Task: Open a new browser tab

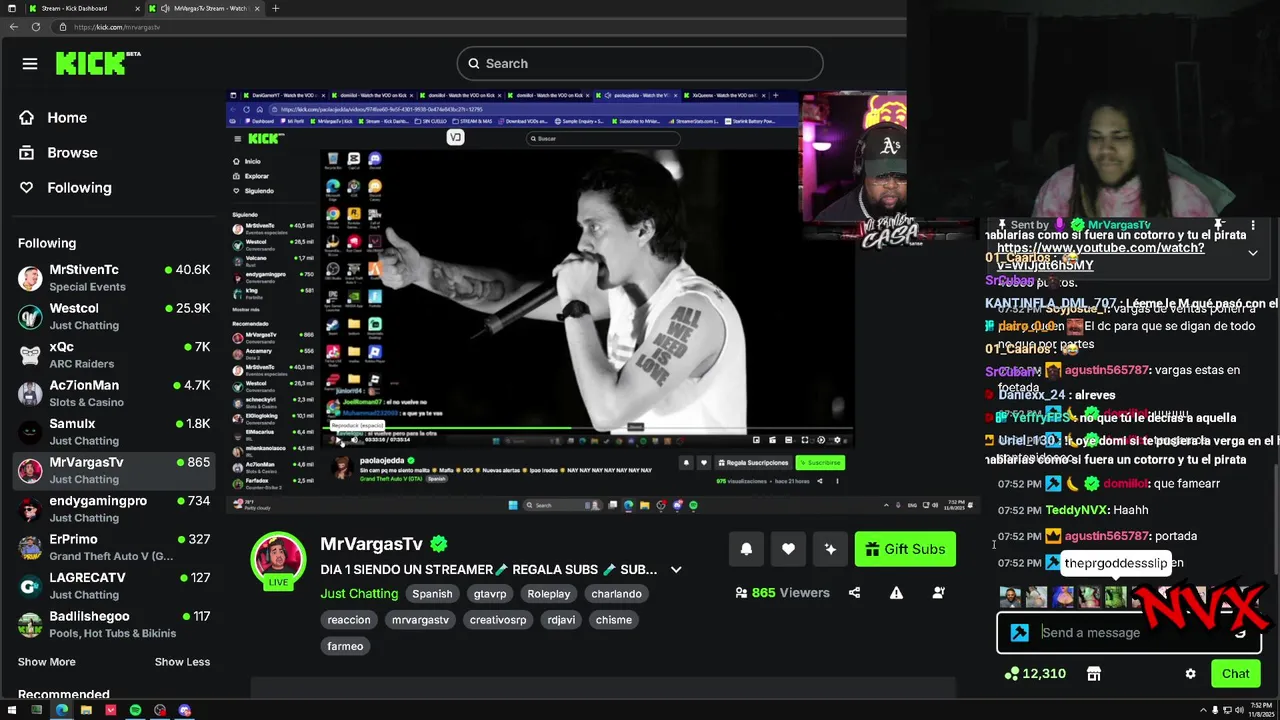Action: [276, 8]
